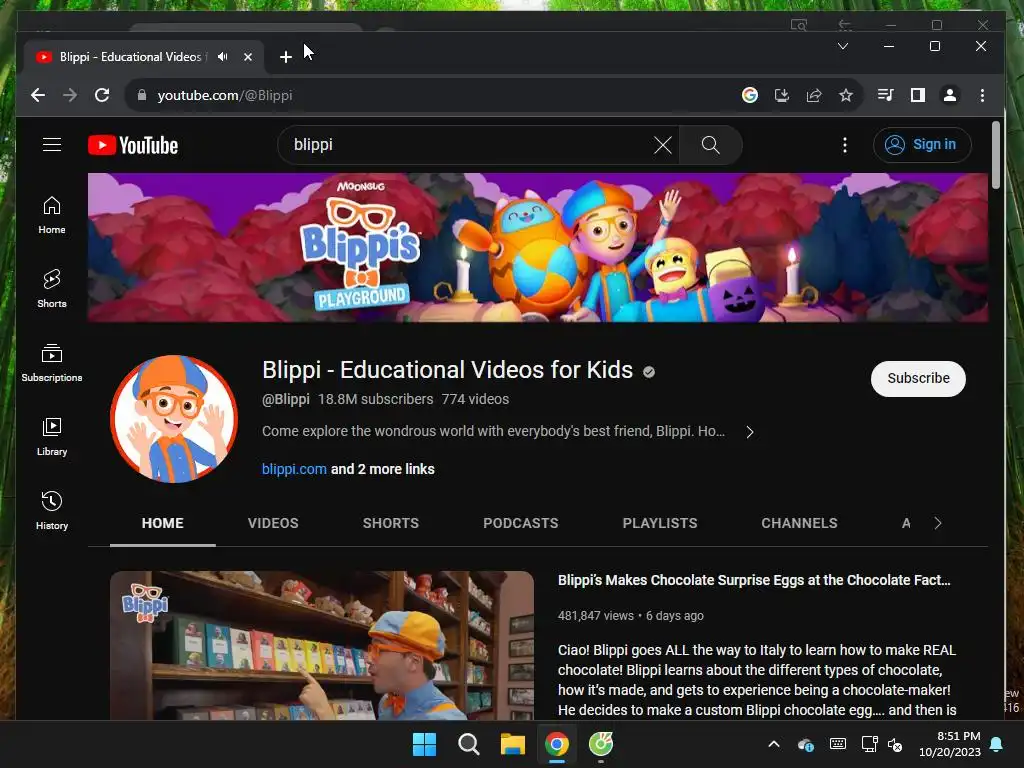The height and width of the screenshot is (768, 1024).
Task: Open Subscriptions in the sidebar
Action: pos(52,363)
